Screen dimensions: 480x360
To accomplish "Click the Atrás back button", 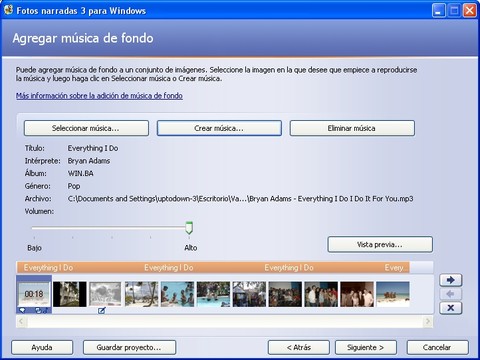I will pos(299,347).
